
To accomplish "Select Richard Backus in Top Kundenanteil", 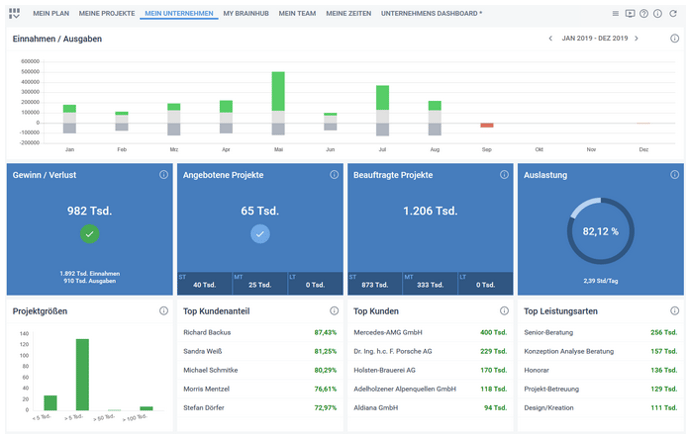I will (x=208, y=332).
